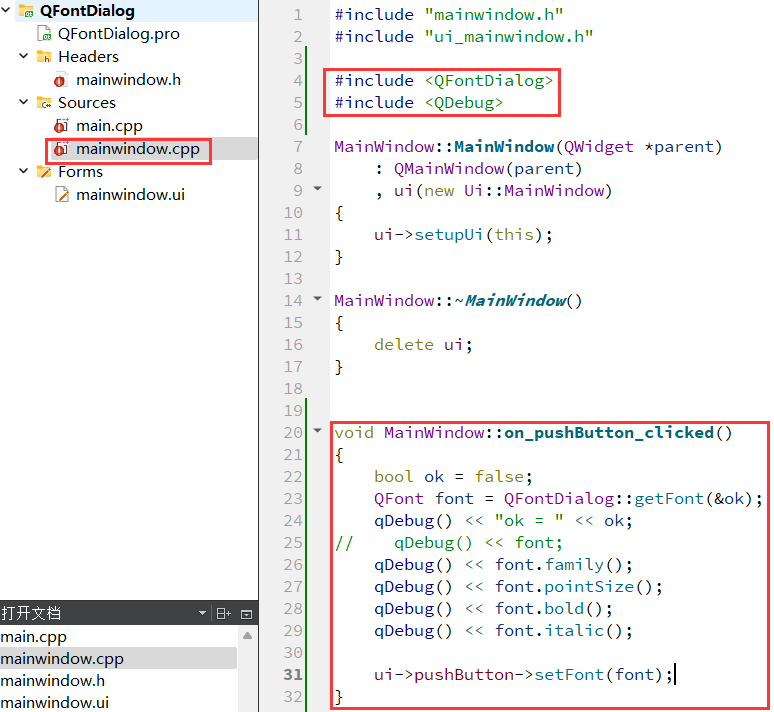774x712 pixels.
Task: Open QFontDialog.pro in the project tree
Action: 118,34
